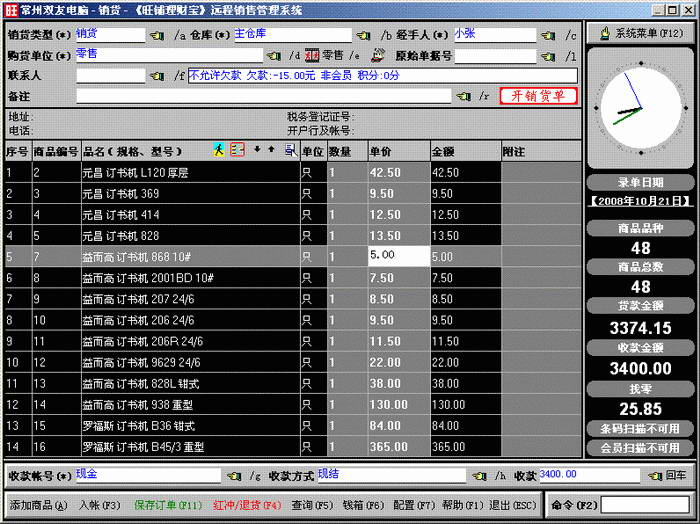The width and height of the screenshot is (700, 524).
Task: Click the red list icon in table header
Action: click(x=237, y=150)
